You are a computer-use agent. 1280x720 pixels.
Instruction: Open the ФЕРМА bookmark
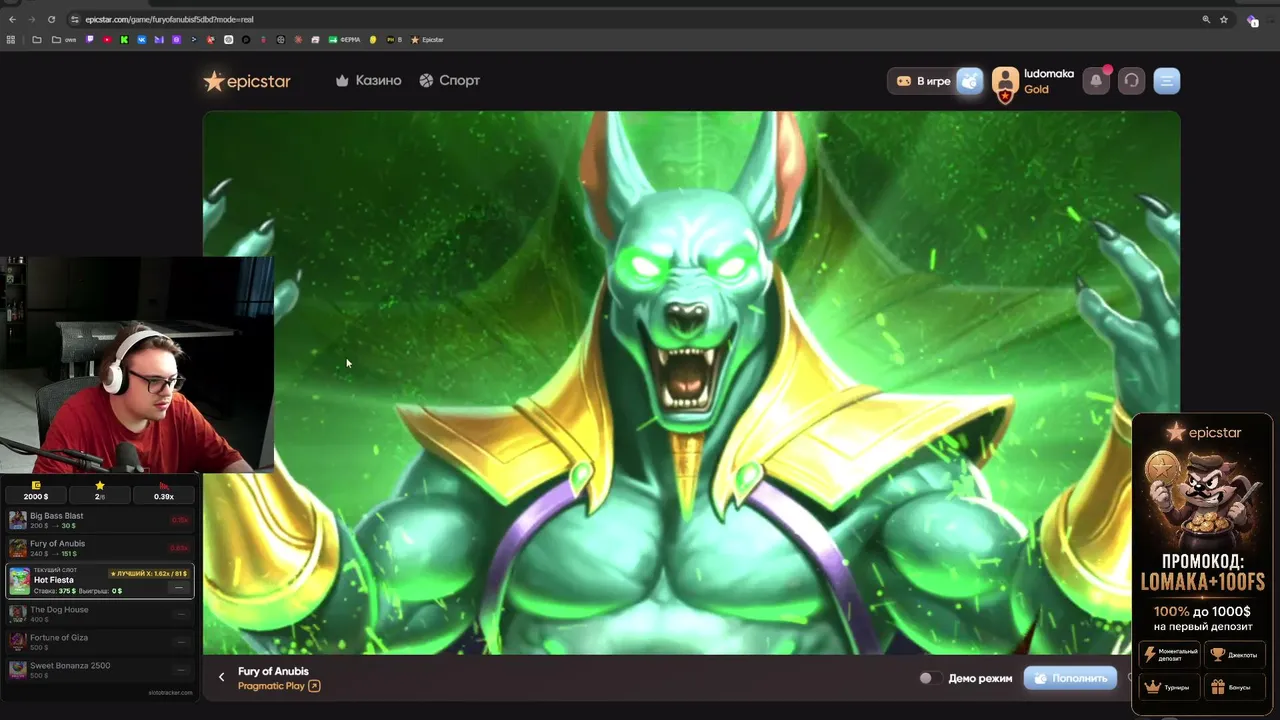click(345, 40)
